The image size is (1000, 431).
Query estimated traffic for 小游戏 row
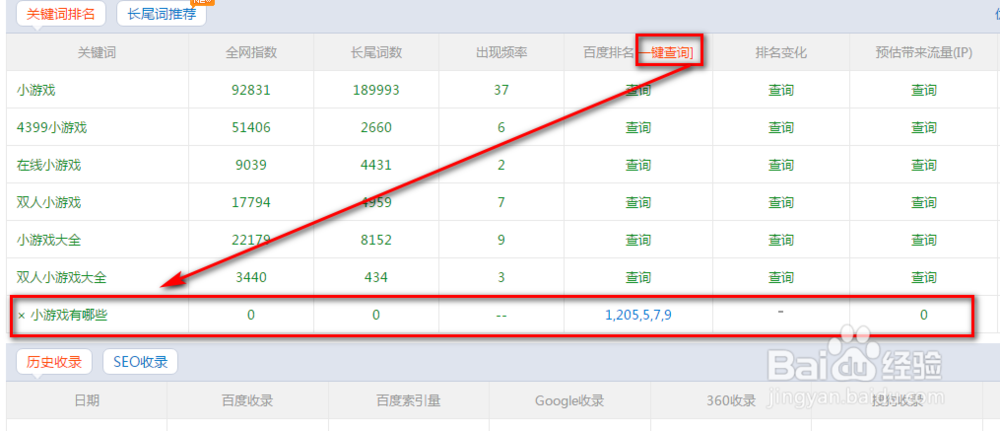point(923,90)
